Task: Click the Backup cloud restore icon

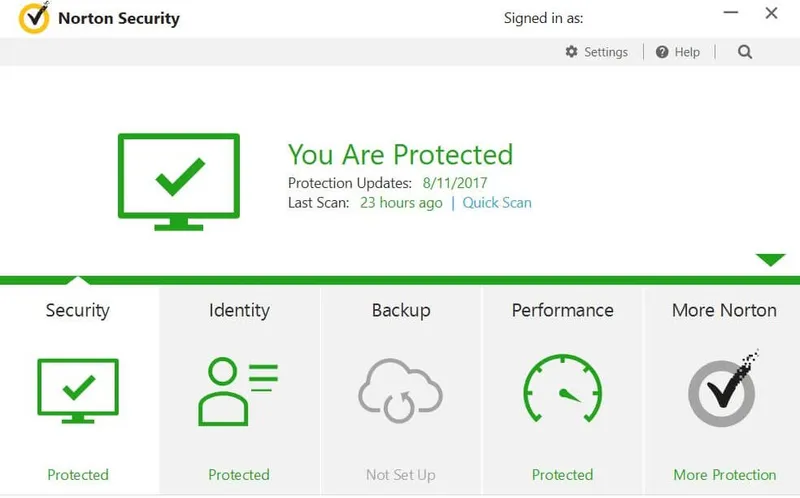Action: pos(401,391)
